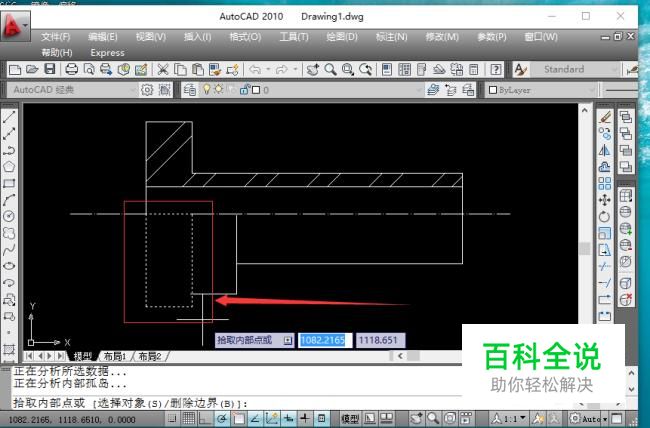Switch to the 布局1 tab
650x428 pixels.
(x=115, y=356)
